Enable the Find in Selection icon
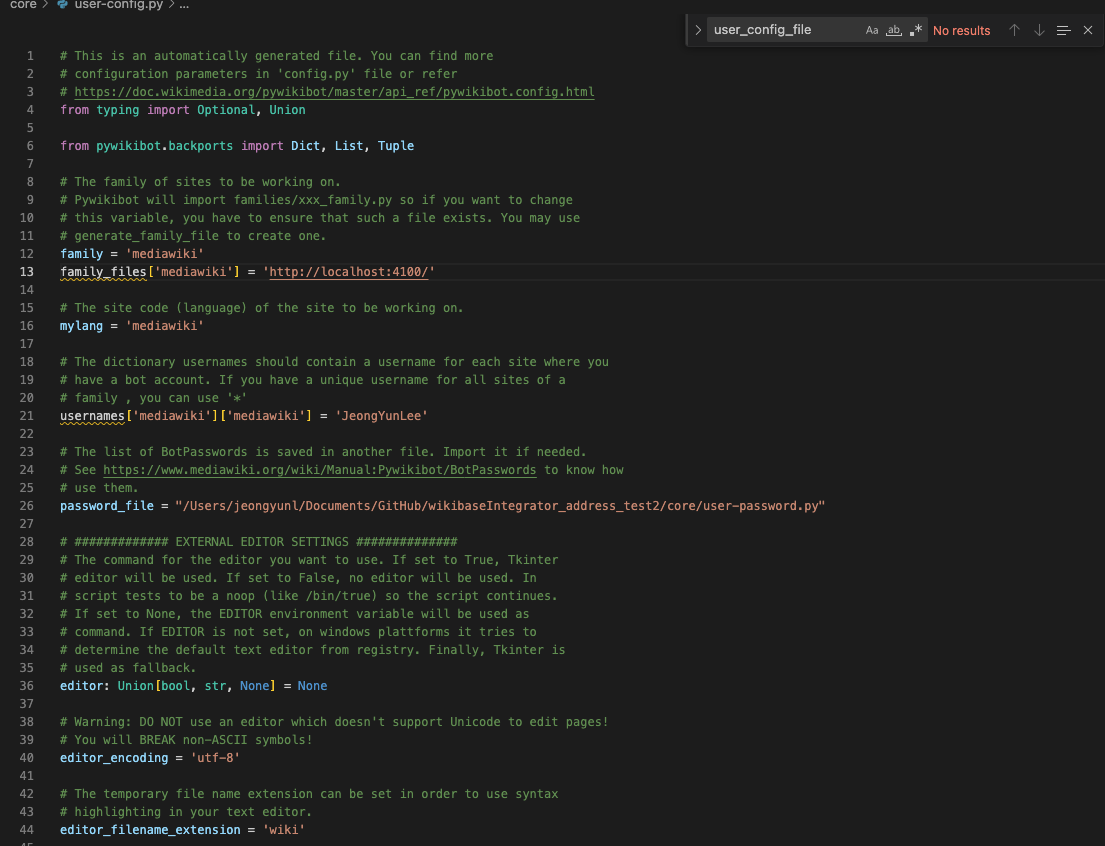1105x846 pixels. coord(1063,30)
